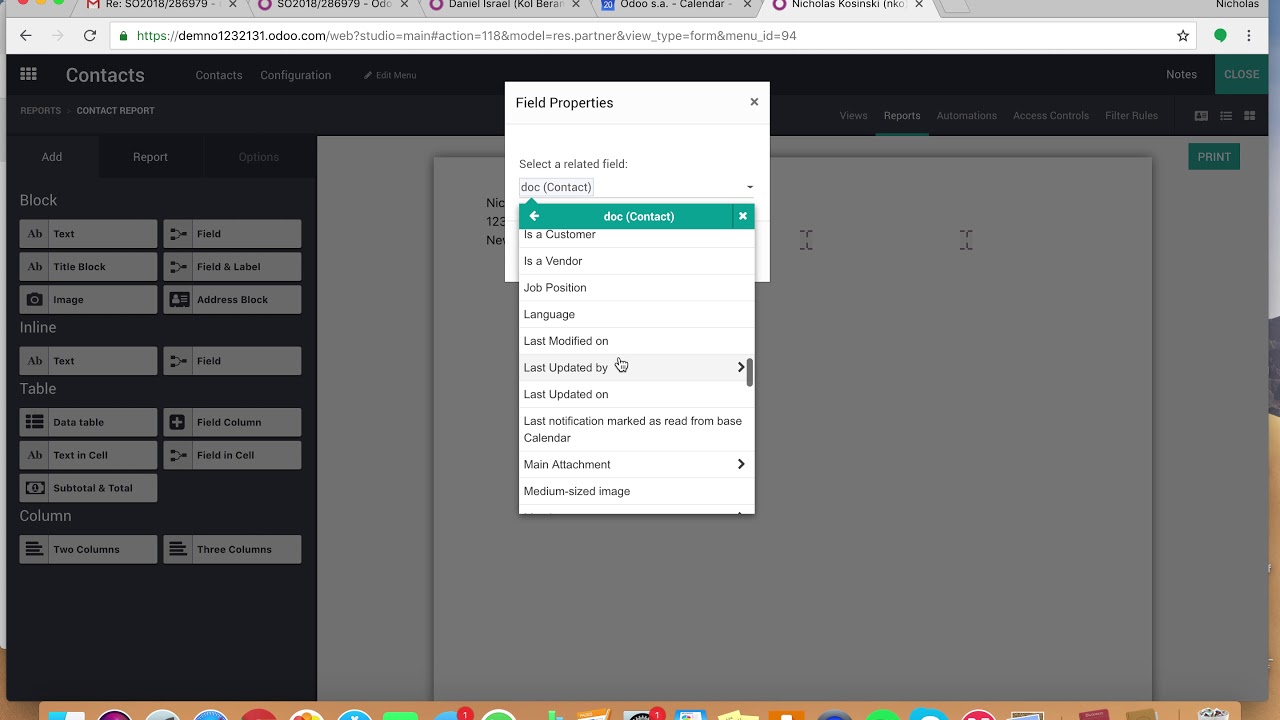Viewport: 1280px width, 720px height.
Task: Click the Edit Menu link
Action: click(x=390, y=75)
